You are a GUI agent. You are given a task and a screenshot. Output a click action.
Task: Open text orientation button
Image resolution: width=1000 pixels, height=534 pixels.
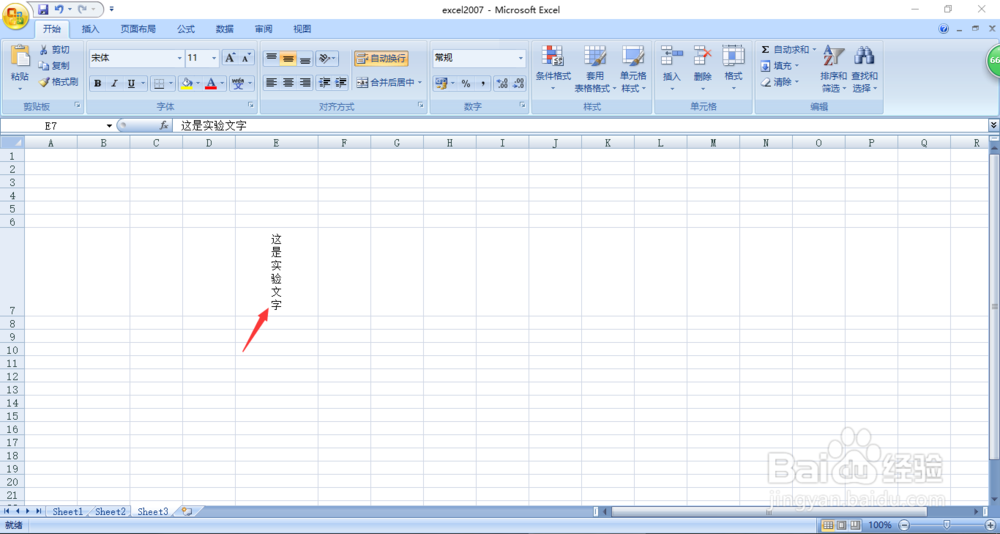pos(327,59)
